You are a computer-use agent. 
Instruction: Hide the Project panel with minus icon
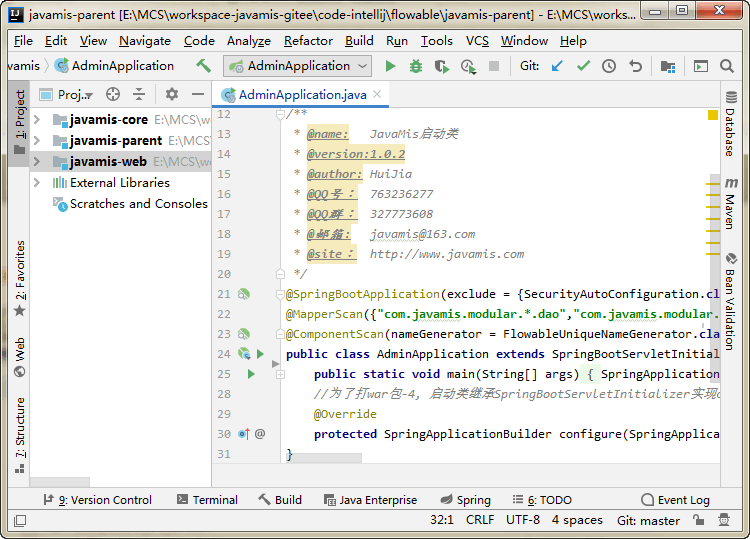tap(198, 94)
